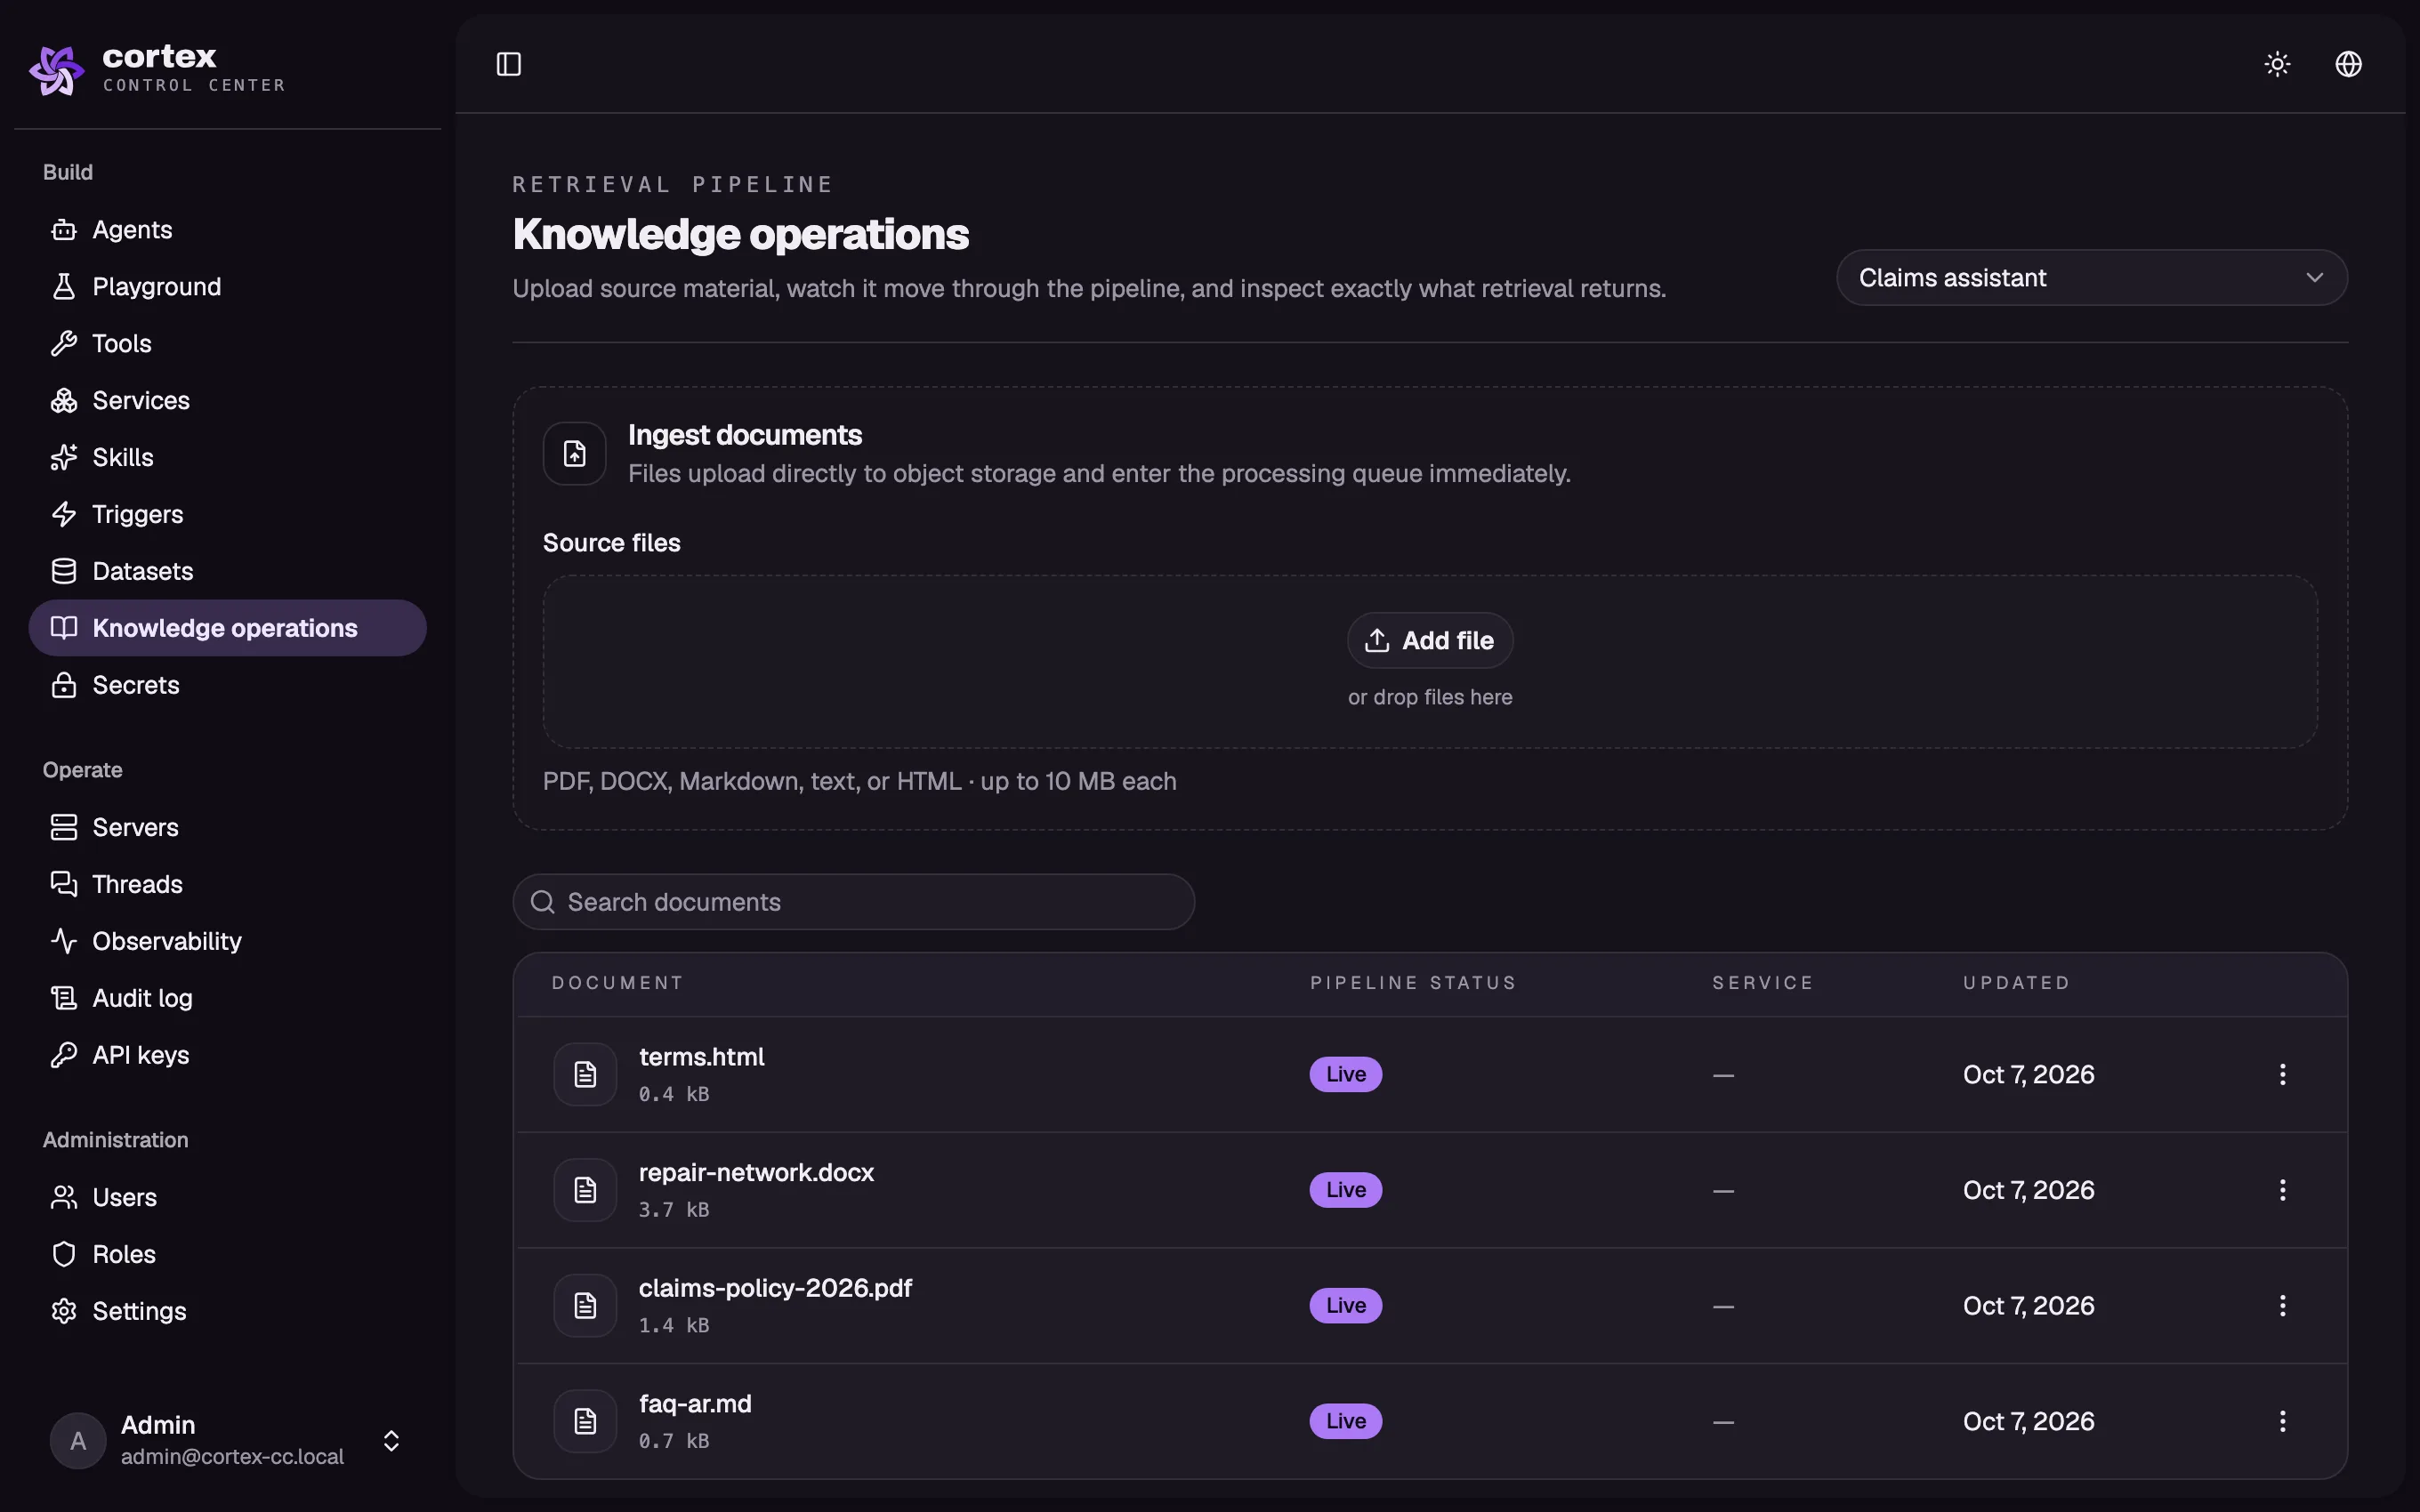Open actions menu for faq-ar.md
Viewport: 2420px width, 1512px height.
(x=2282, y=1422)
